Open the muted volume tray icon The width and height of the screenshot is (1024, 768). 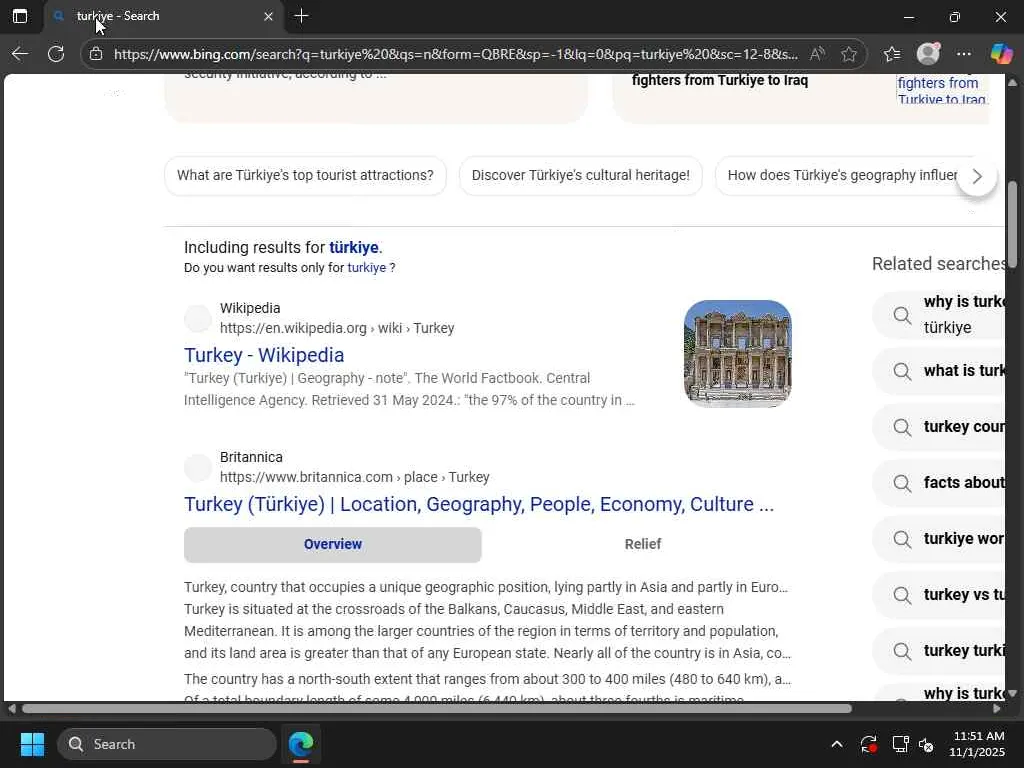click(x=927, y=744)
